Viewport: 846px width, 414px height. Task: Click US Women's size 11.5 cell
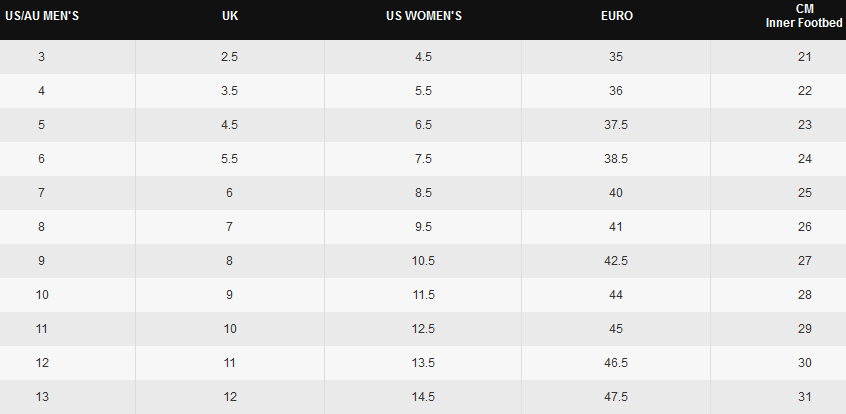coord(423,295)
